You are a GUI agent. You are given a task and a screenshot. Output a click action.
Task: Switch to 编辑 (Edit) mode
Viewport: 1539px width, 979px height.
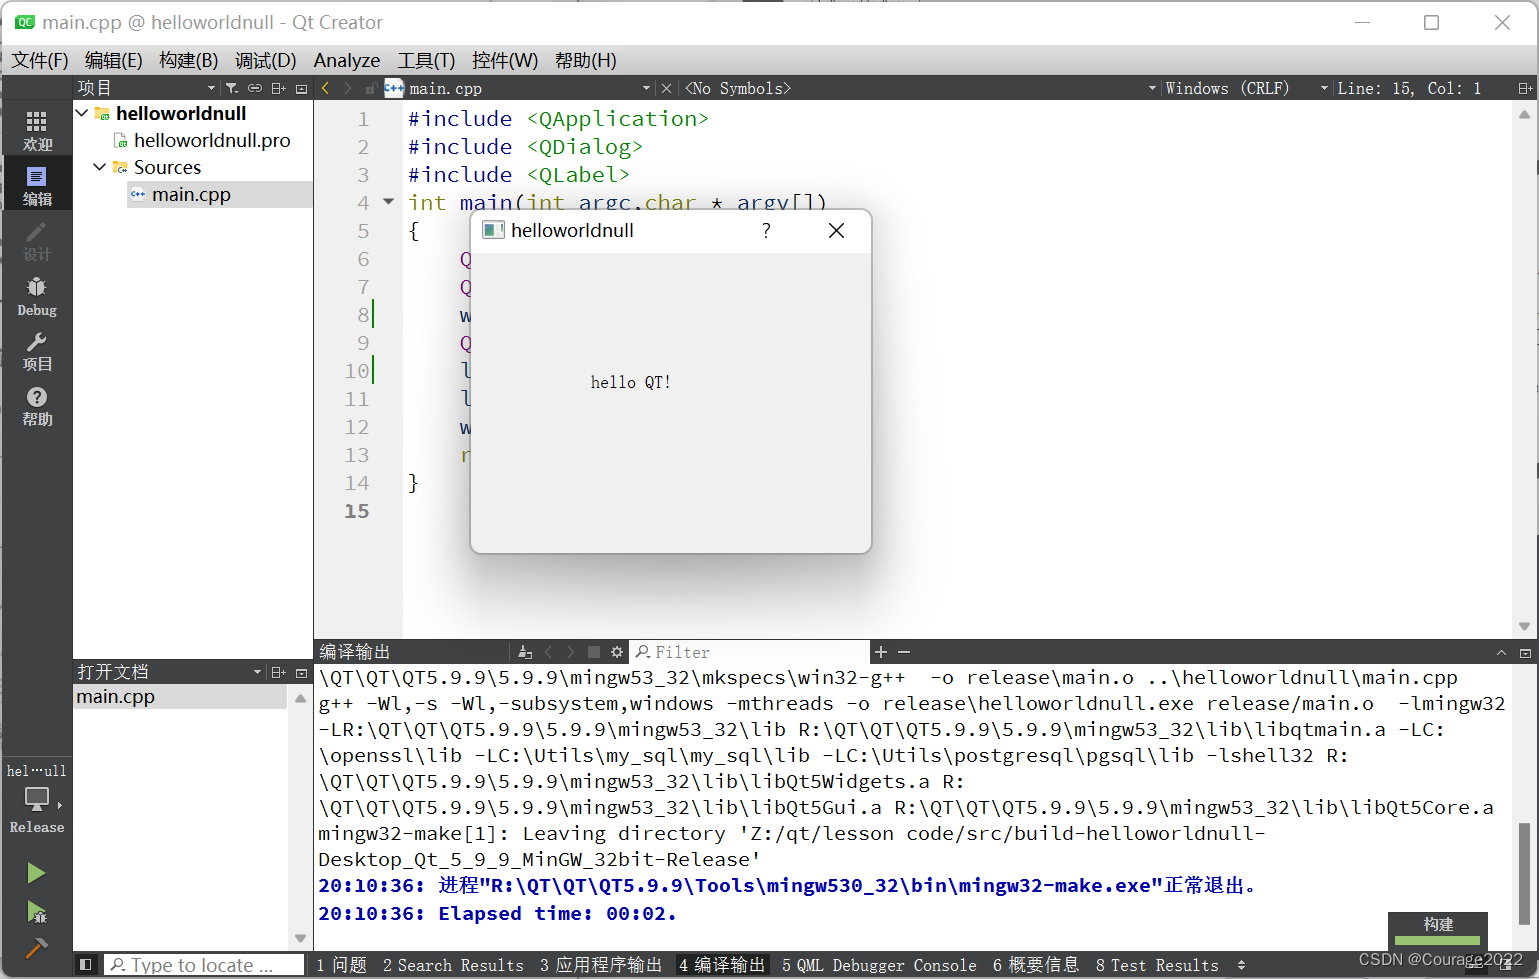click(37, 186)
